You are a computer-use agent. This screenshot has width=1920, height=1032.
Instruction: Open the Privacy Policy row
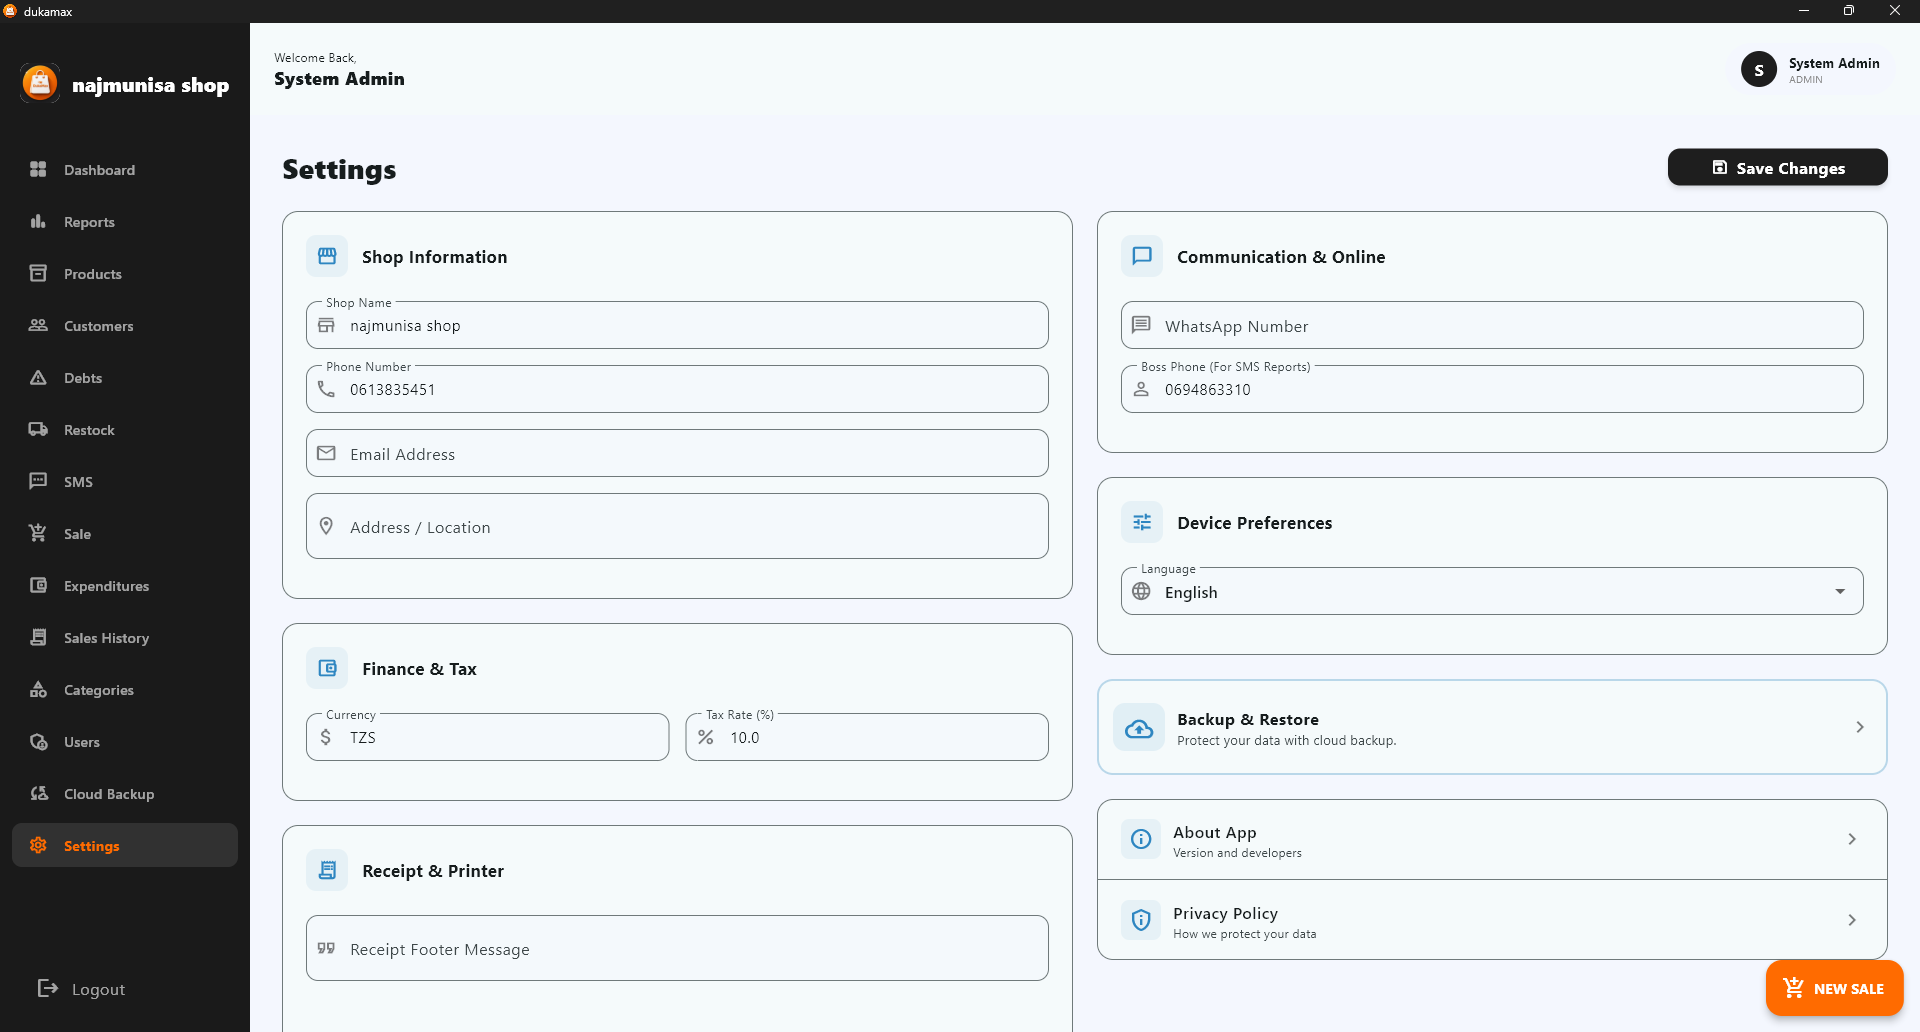tap(1492, 920)
